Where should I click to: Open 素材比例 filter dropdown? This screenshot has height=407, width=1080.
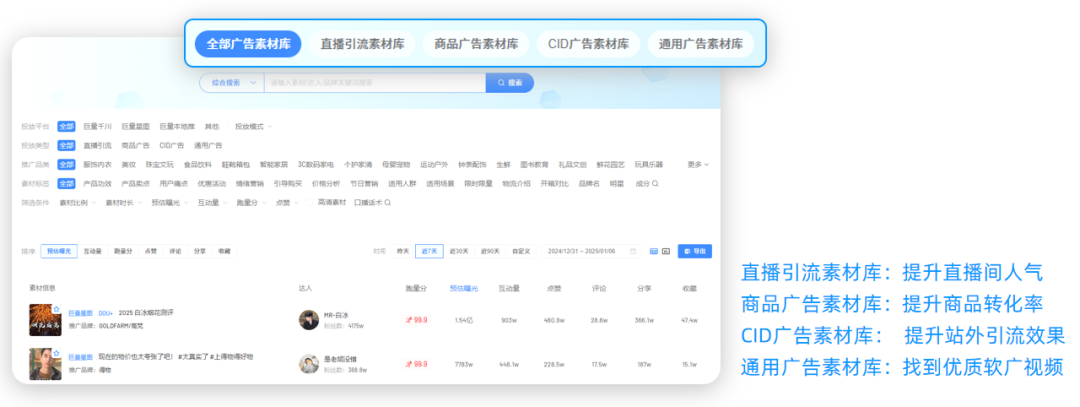[x=78, y=202]
